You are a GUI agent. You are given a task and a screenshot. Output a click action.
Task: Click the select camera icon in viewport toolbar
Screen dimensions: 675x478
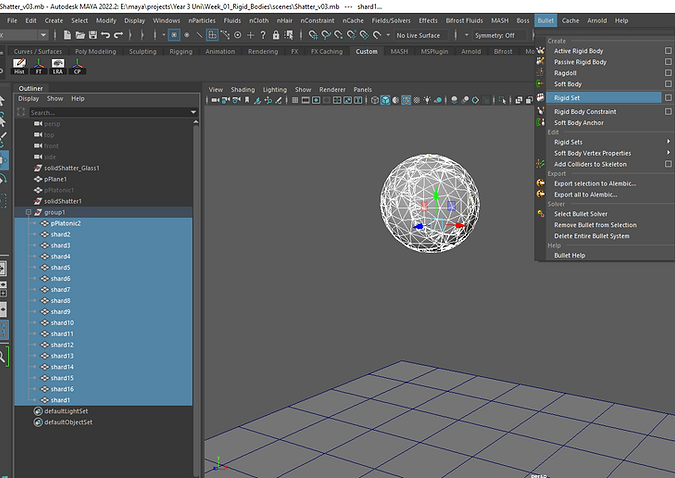[x=215, y=100]
